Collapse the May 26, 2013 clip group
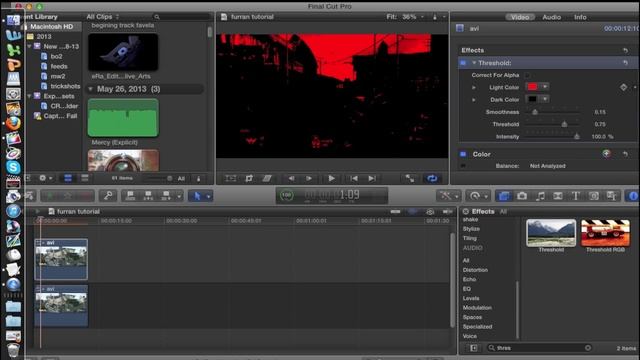The image size is (640, 360). [x=91, y=89]
